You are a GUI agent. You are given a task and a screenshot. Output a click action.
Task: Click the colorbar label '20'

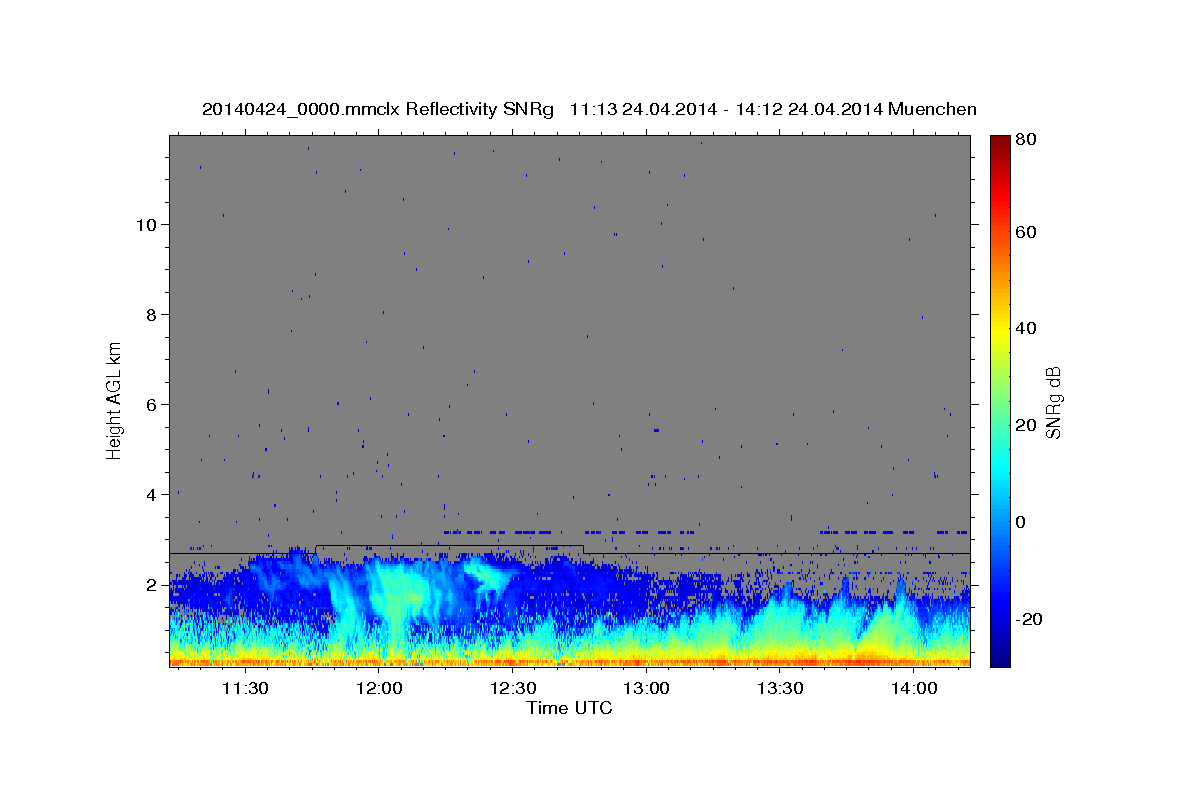click(x=1025, y=425)
